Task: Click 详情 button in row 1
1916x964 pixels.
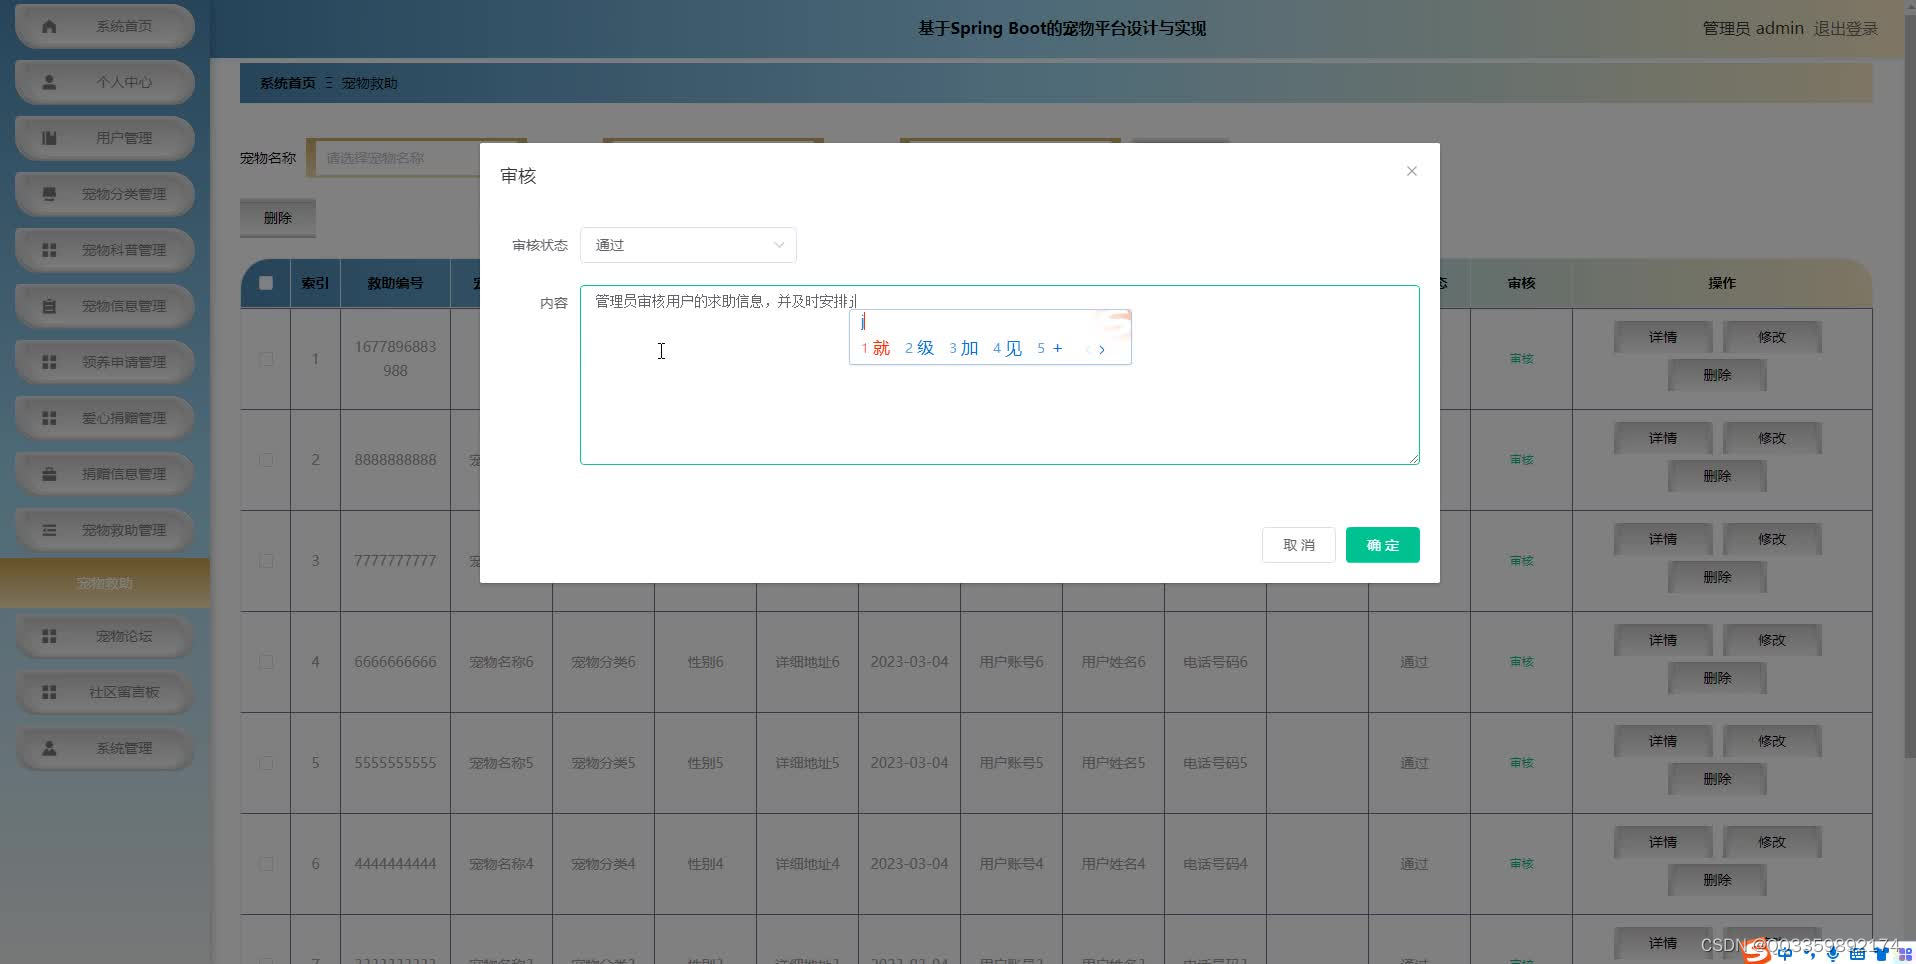Action: [x=1663, y=337]
